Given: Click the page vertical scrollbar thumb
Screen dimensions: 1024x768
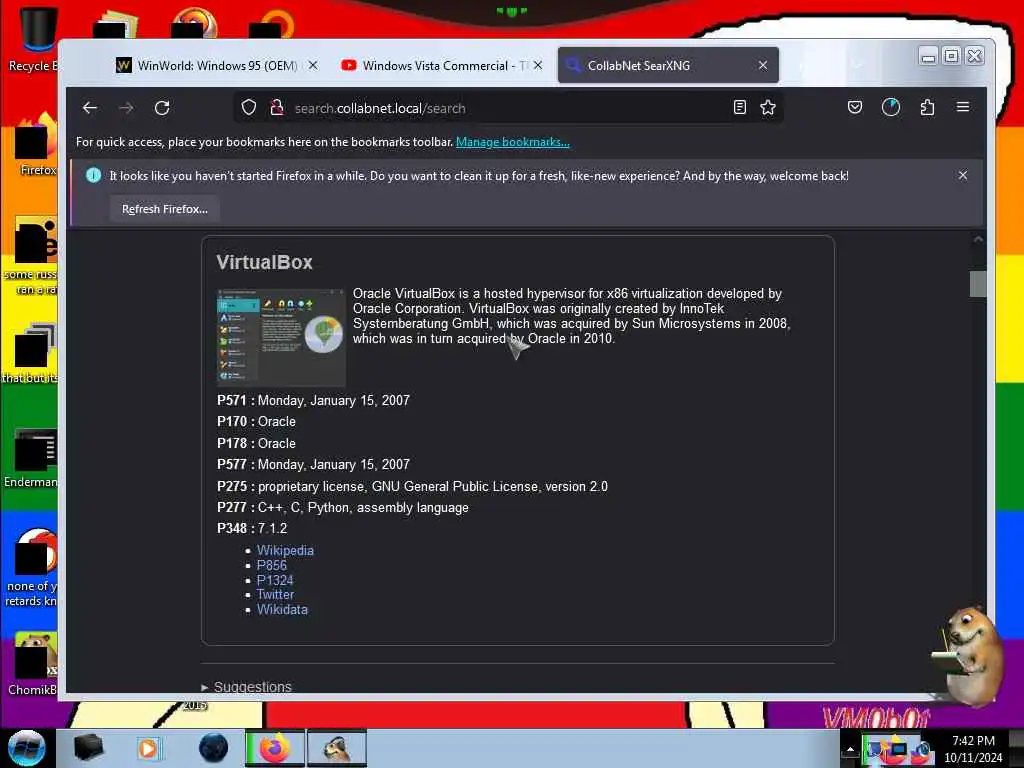Looking at the screenshot, I should tap(978, 284).
